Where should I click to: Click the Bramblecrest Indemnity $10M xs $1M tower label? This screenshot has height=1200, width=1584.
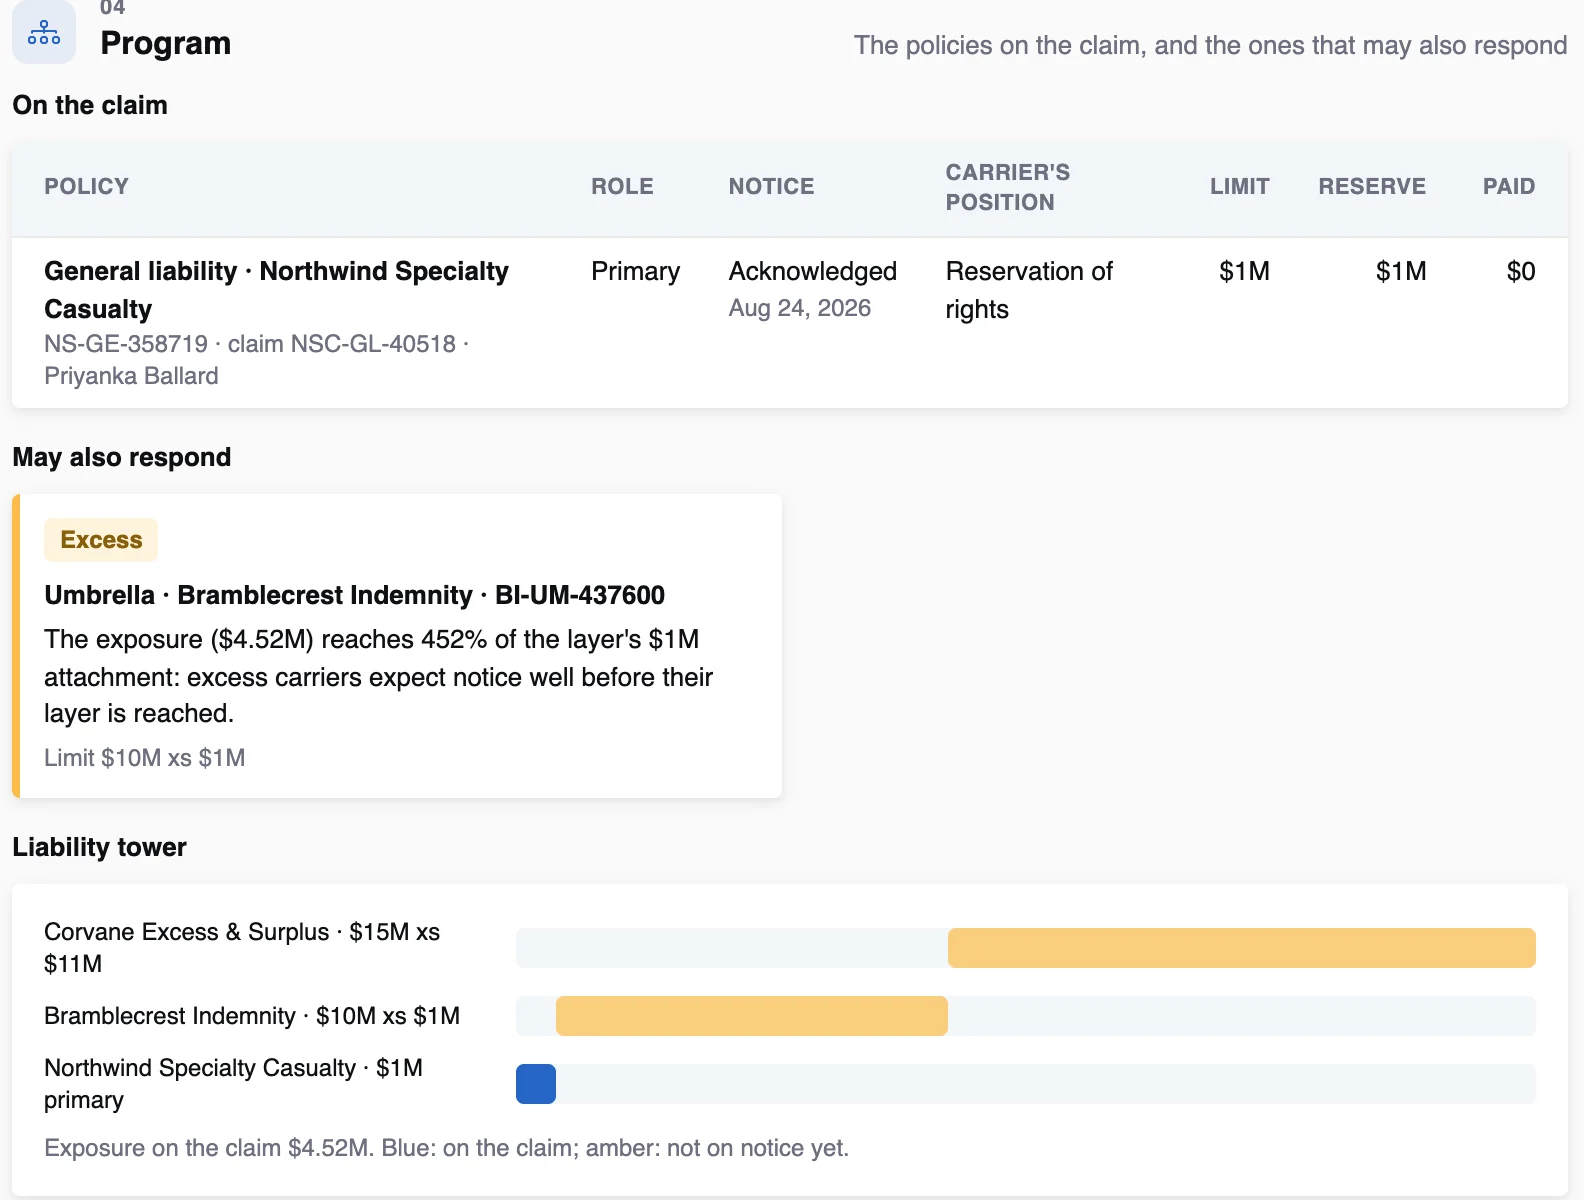pos(252,1016)
